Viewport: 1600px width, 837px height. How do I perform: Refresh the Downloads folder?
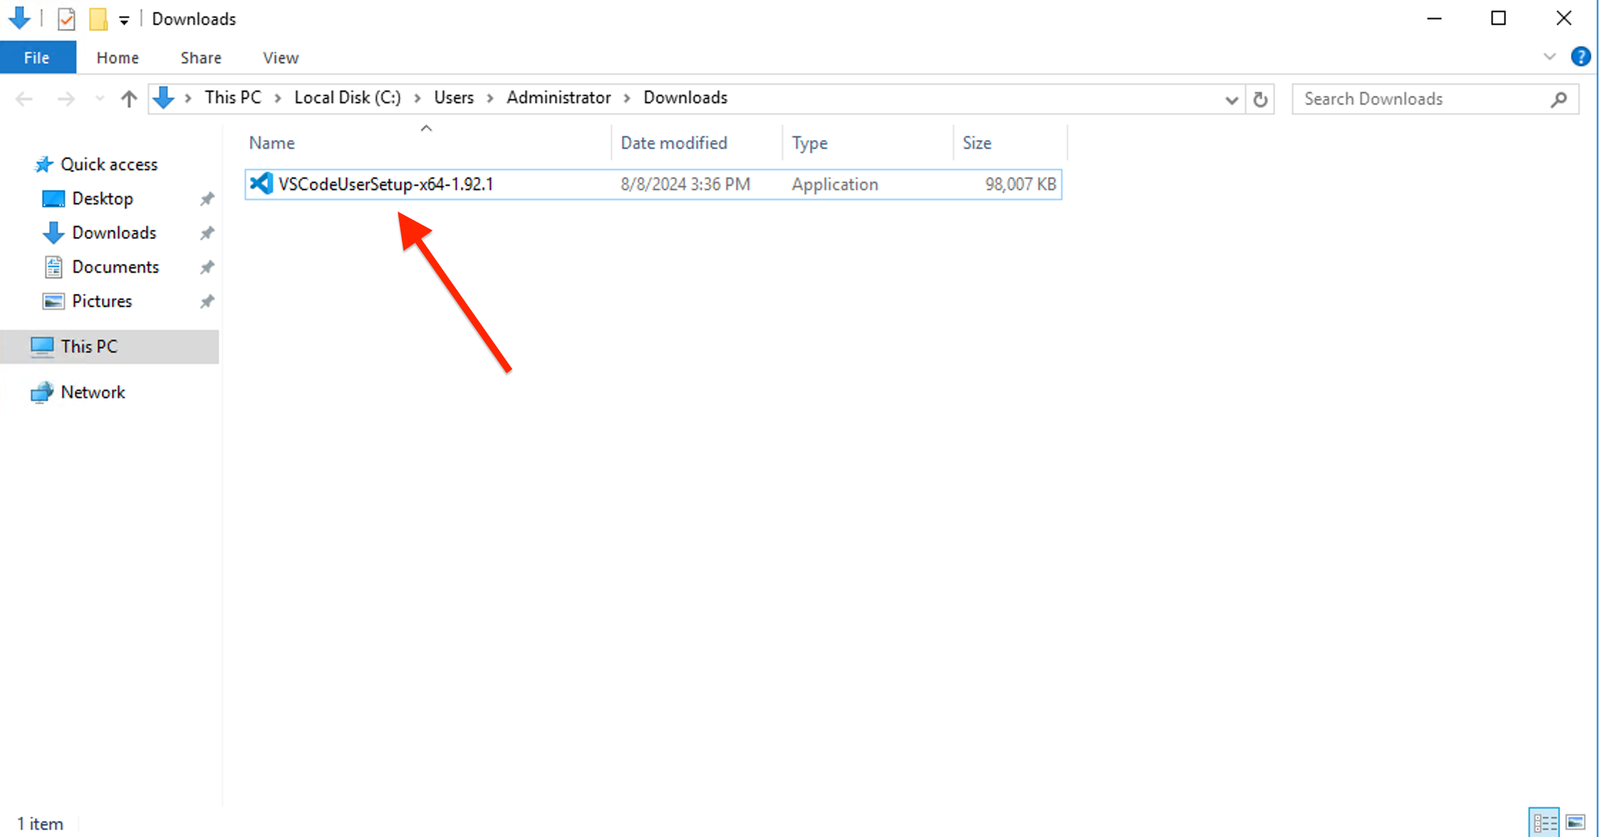[1260, 99]
